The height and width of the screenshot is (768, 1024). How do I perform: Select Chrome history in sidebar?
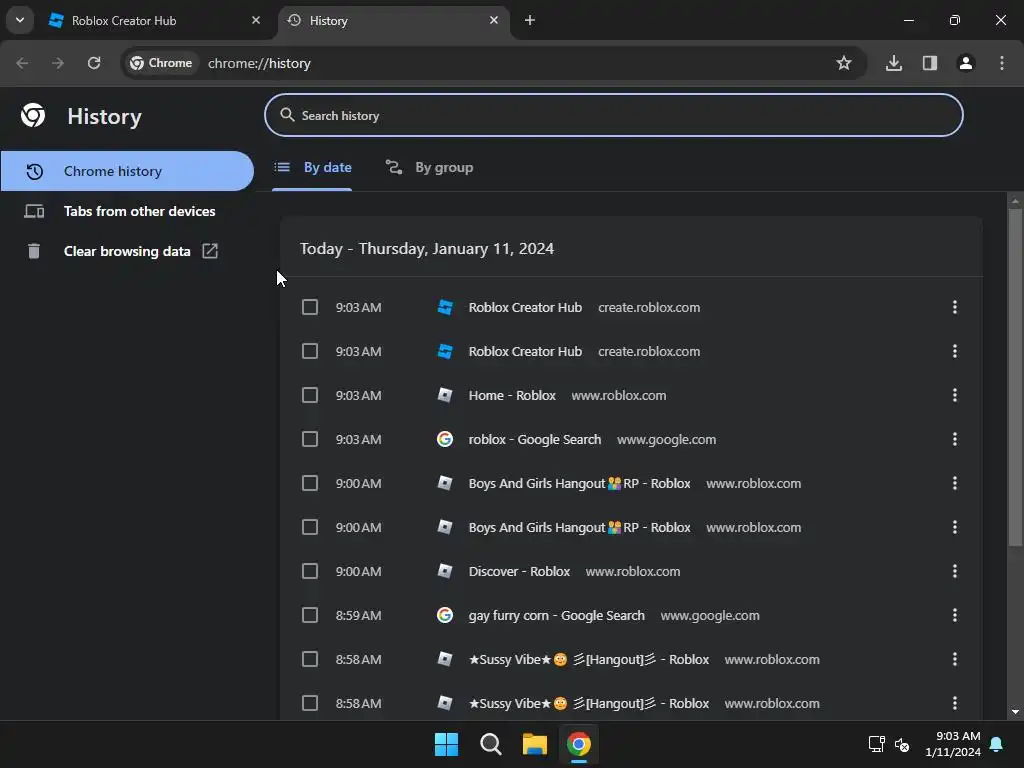click(127, 171)
